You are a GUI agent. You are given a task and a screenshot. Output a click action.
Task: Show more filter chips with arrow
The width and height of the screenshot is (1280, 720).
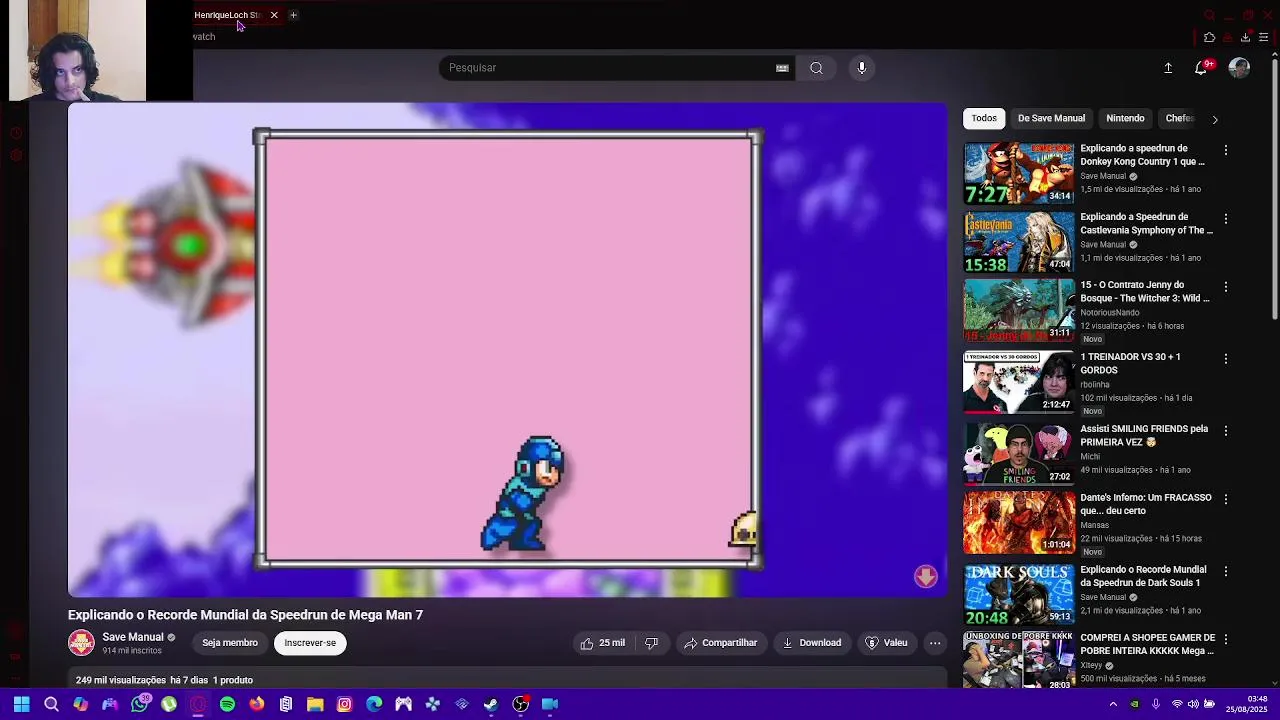point(1215,119)
